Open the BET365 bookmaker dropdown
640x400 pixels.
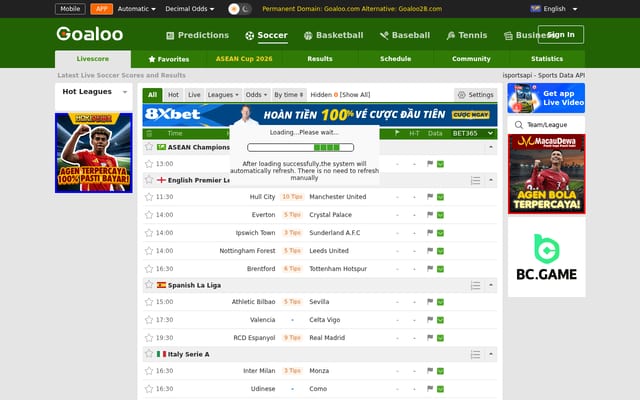(x=473, y=133)
